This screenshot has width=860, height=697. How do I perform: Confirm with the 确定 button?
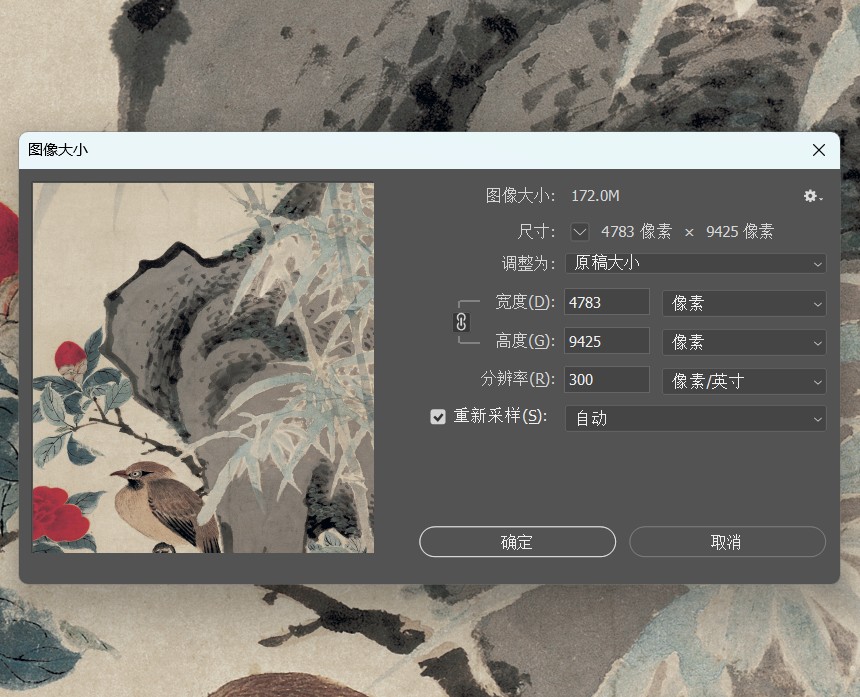click(517, 542)
